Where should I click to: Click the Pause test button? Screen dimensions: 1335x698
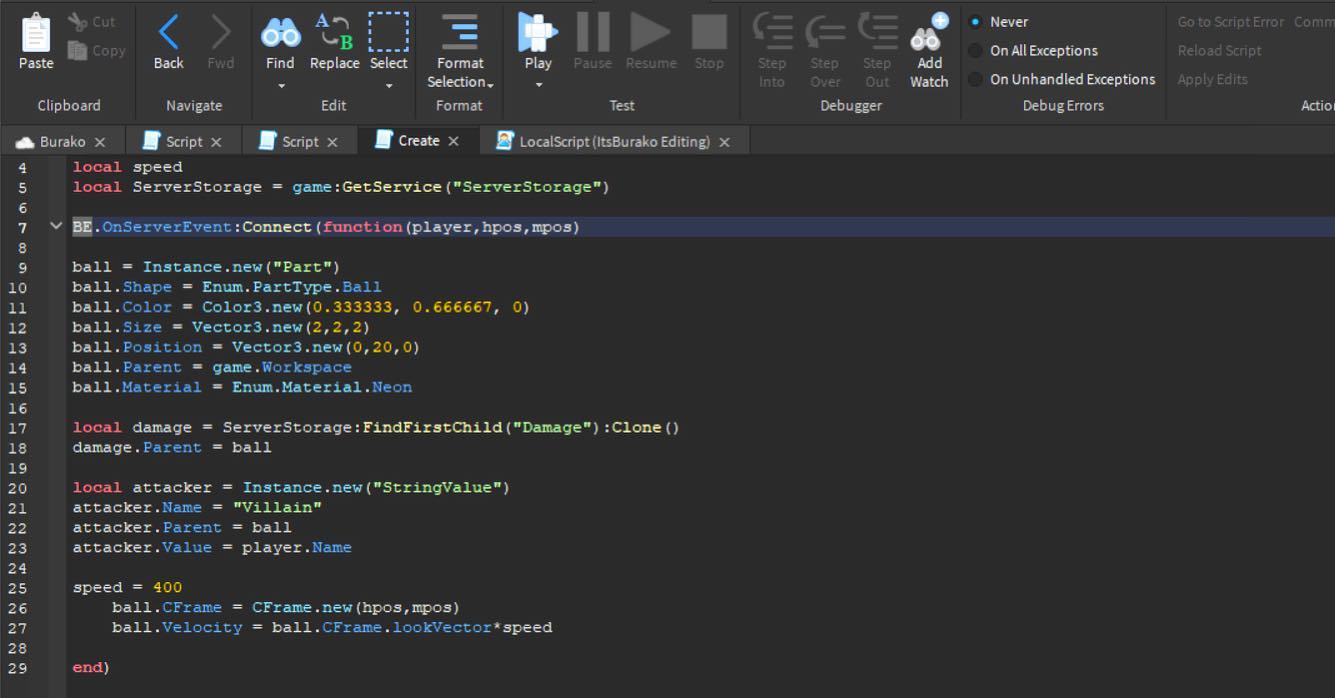592,32
